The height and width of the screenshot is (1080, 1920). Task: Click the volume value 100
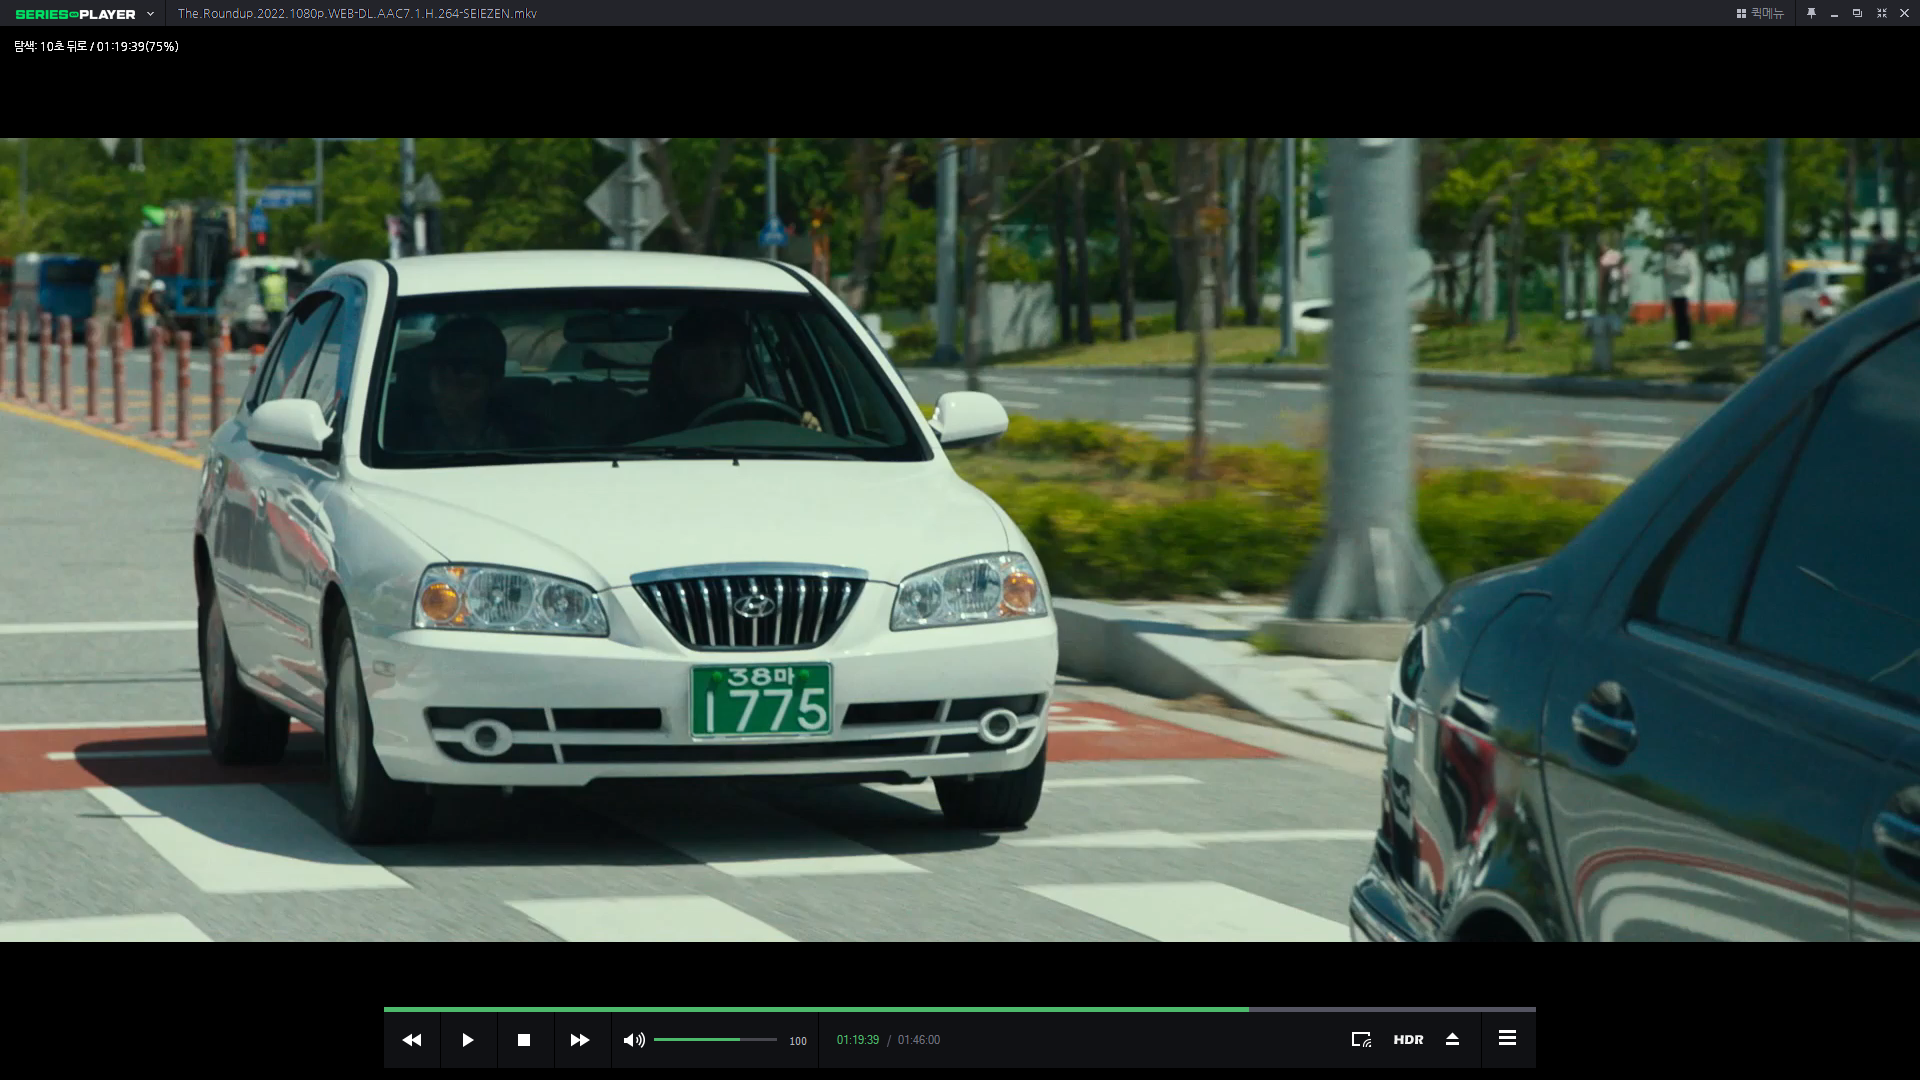(x=798, y=1041)
